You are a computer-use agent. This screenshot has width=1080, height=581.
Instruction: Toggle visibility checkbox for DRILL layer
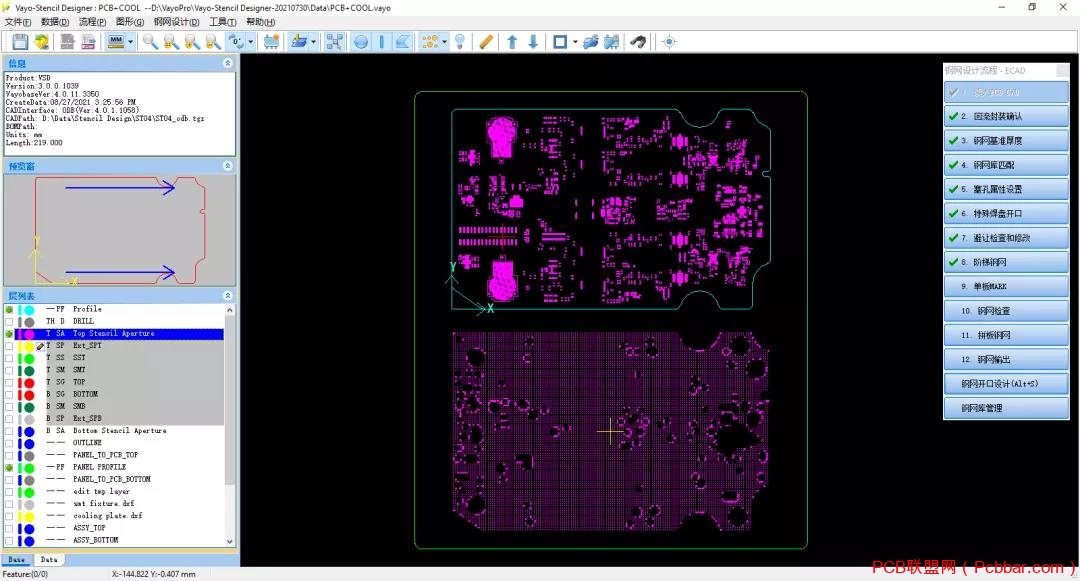(9, 322)
